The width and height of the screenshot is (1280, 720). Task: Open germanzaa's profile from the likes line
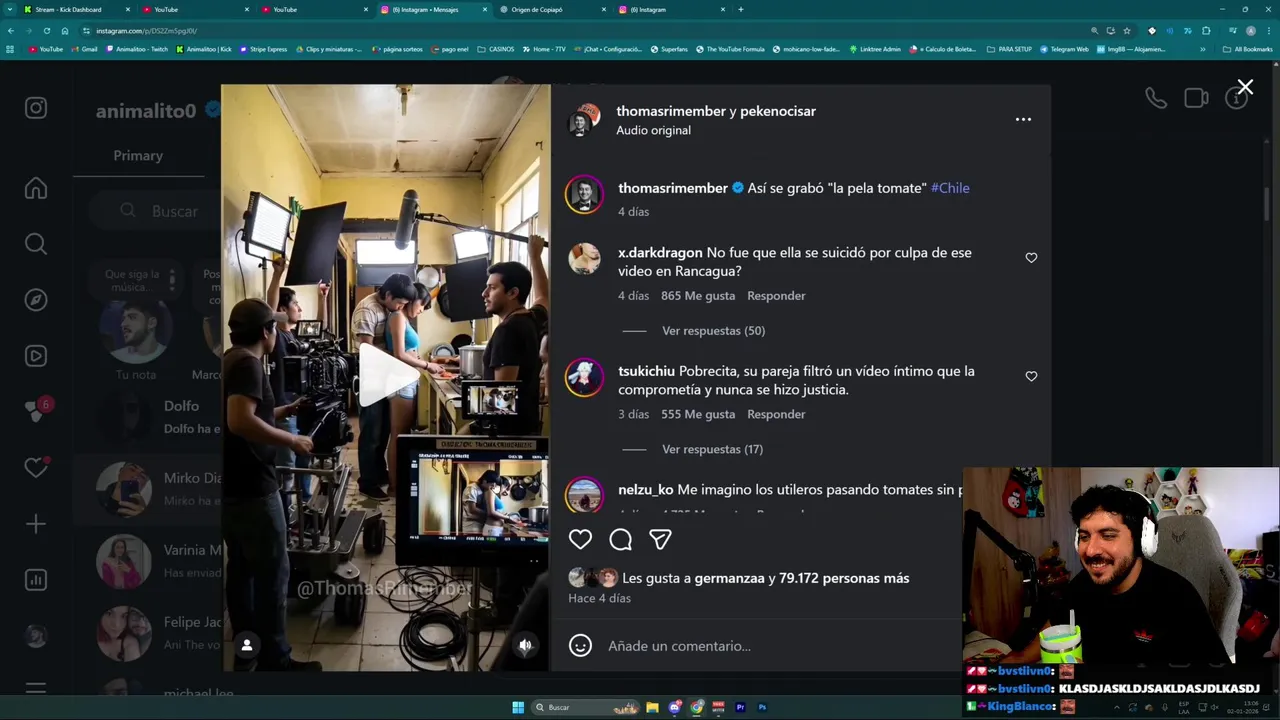coord(729,578)
